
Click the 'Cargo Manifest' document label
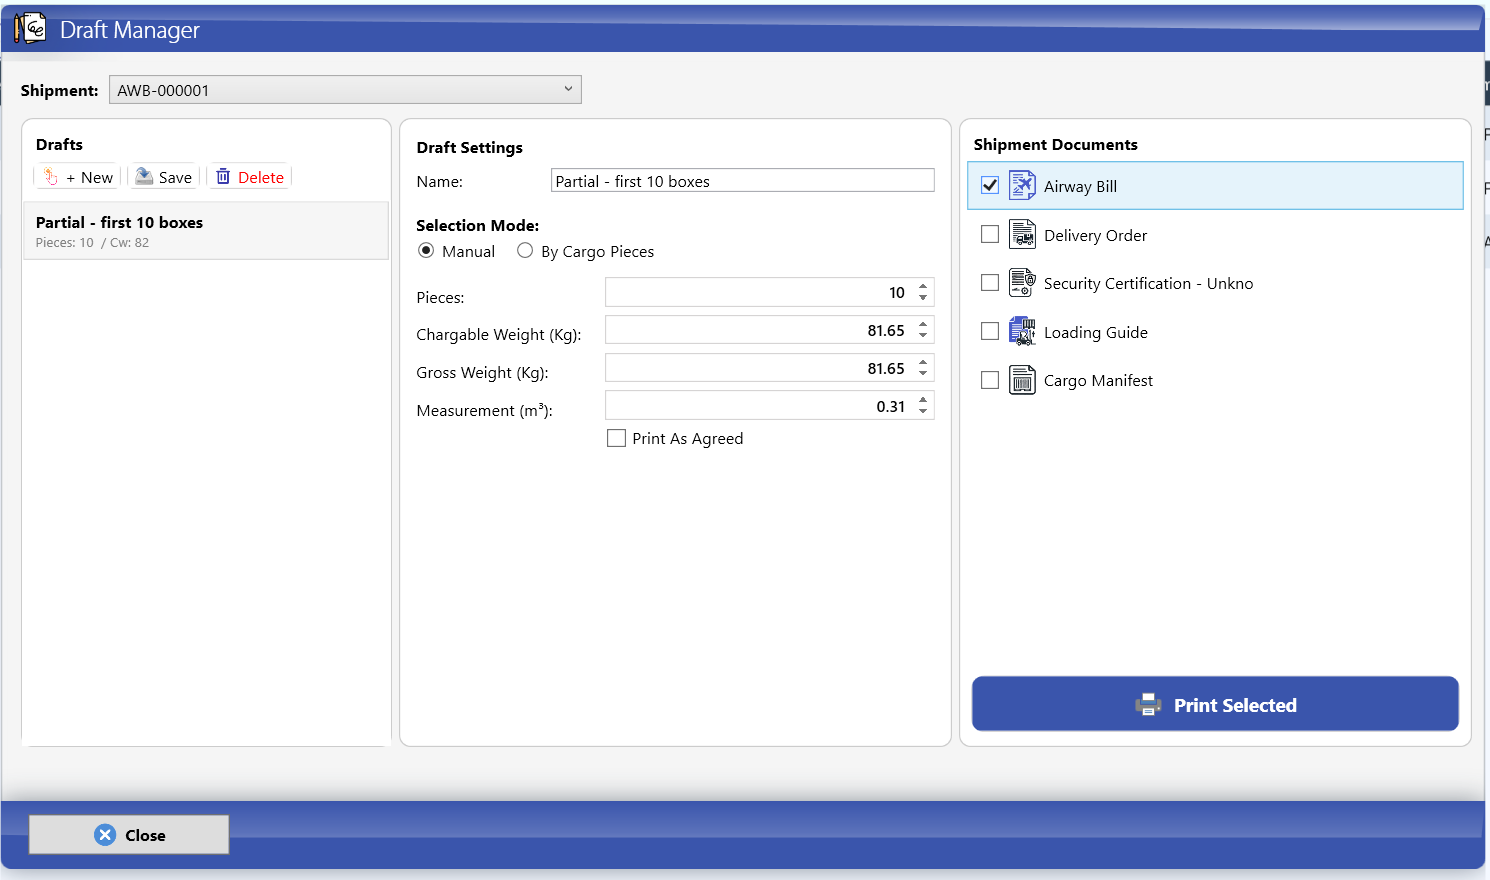[1098, 380]
